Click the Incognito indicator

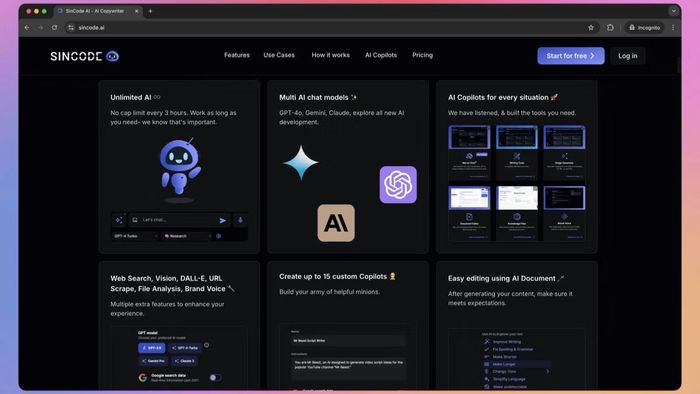click(644, 28)
